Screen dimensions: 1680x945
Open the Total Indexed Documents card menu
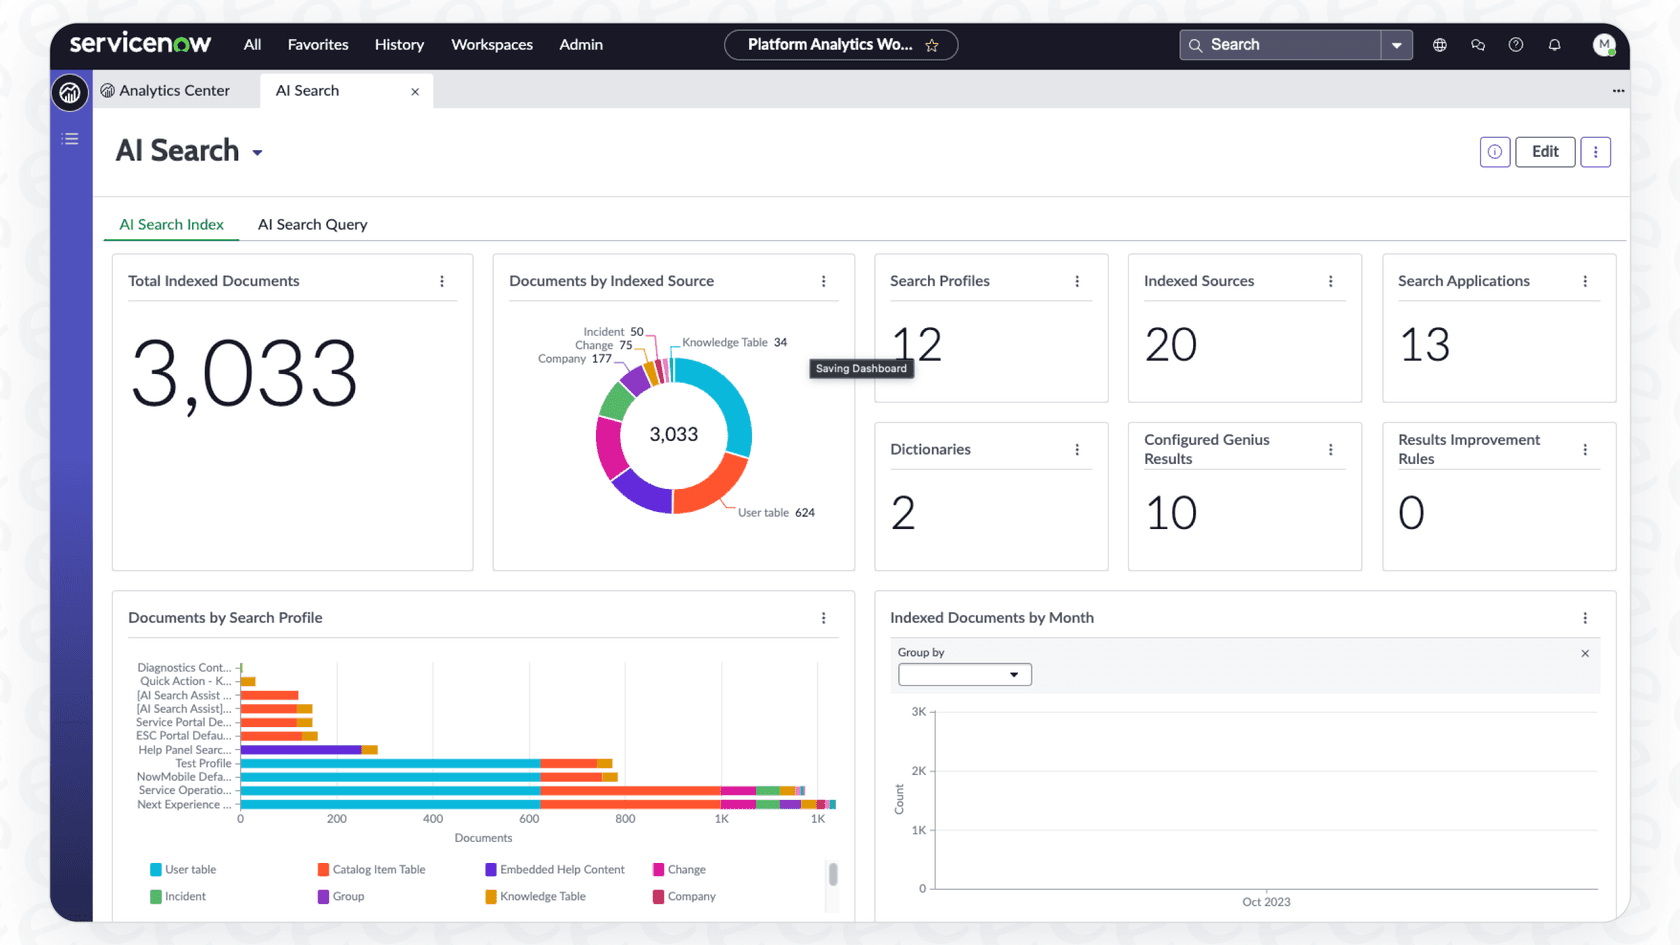tap(443, 282)
